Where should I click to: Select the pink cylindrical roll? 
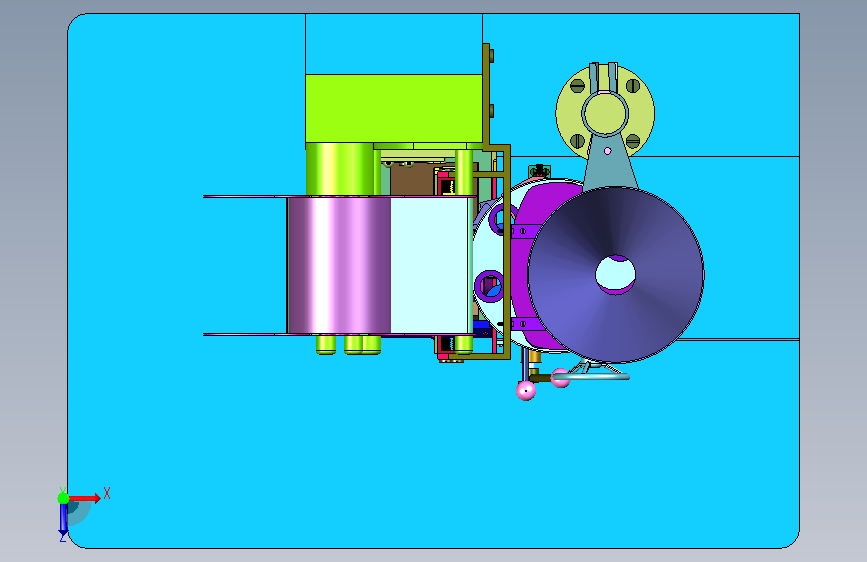(x=339, y=266)
